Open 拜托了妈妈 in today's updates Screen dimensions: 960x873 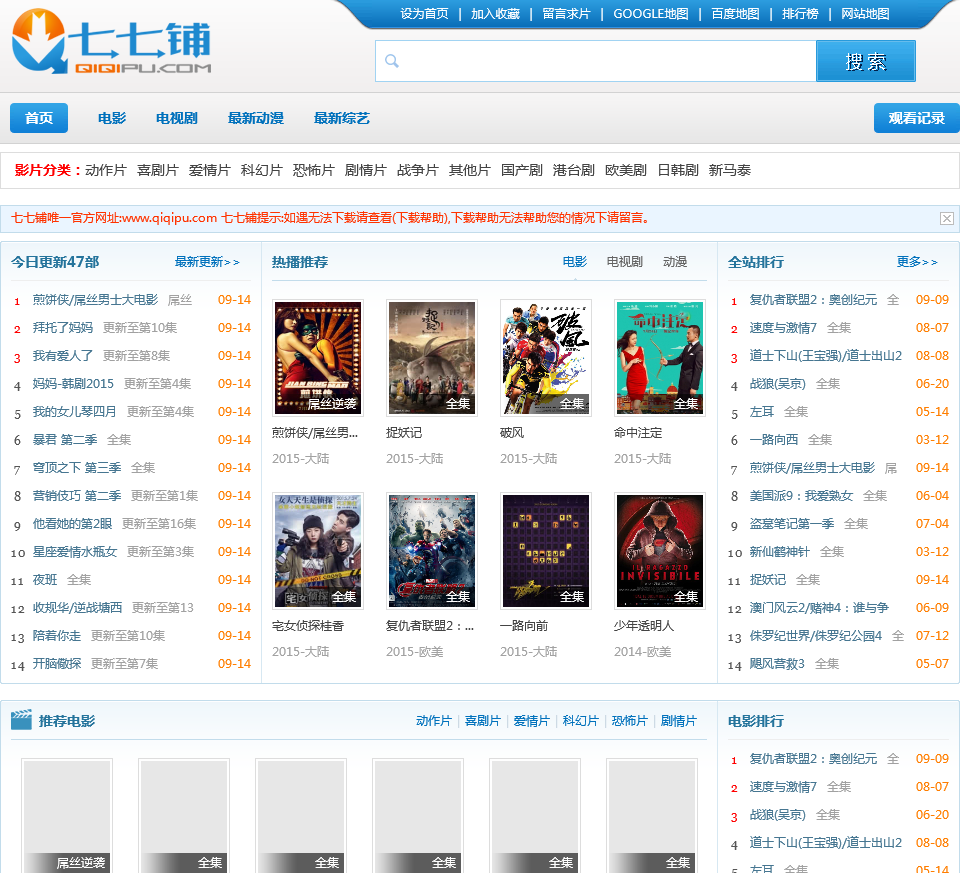point(62,328)
